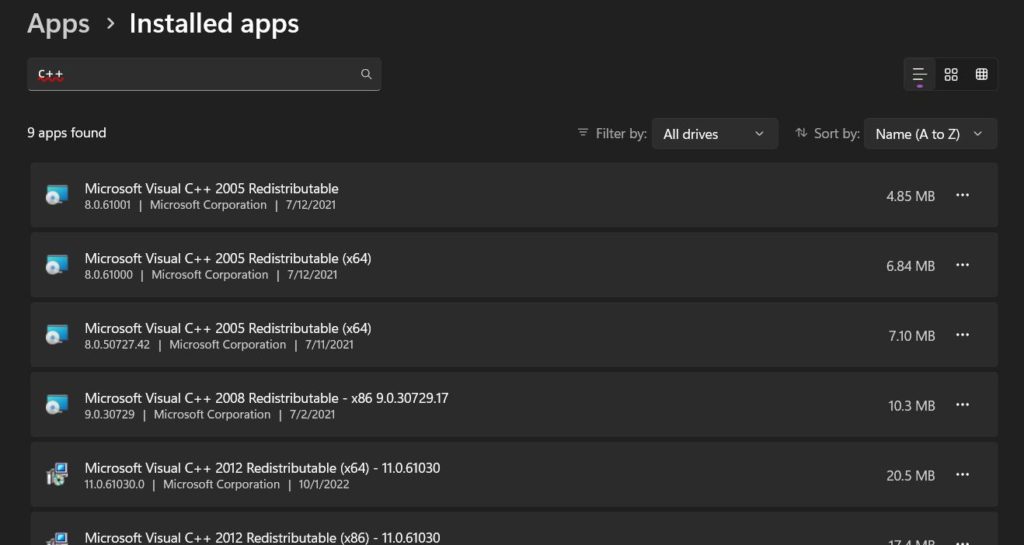
Task: Click the app search field containing C++
Action: 204,74
